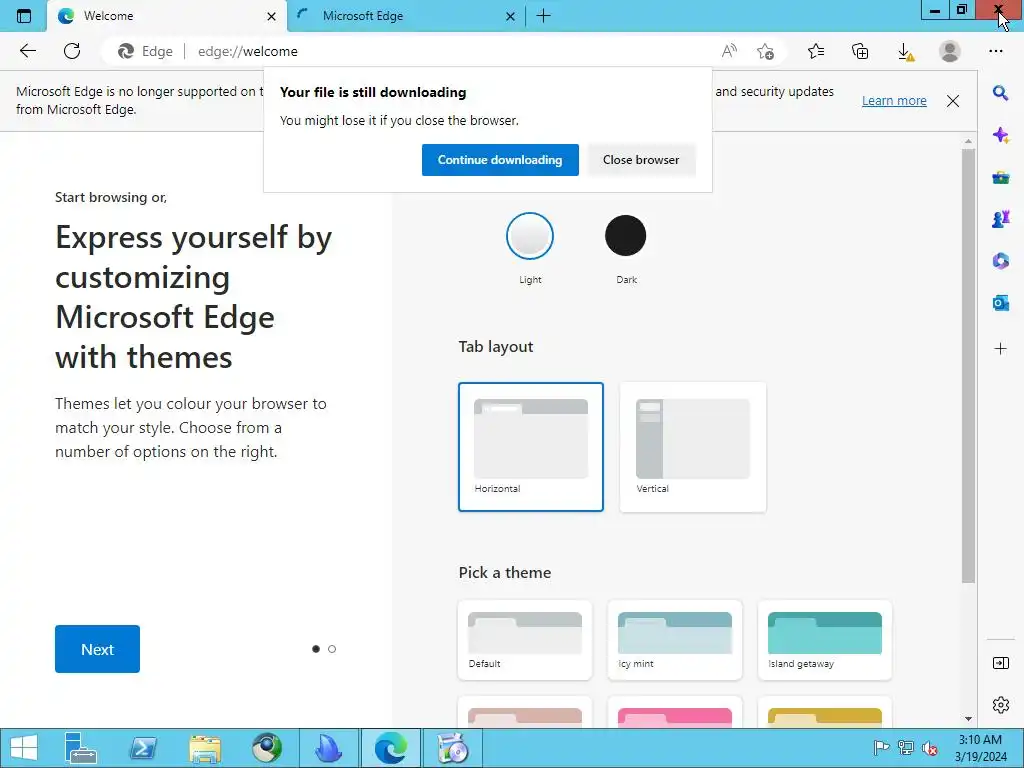Viewport: 1024px width, 768px height.
Task: Switch to the Welcome tab
Action: click(x=167, y=16)
